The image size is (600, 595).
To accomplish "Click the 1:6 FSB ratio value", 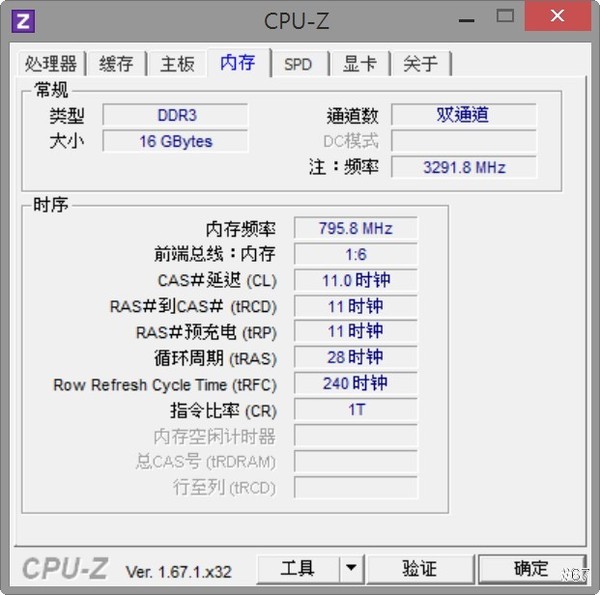I will pos(356,254).
